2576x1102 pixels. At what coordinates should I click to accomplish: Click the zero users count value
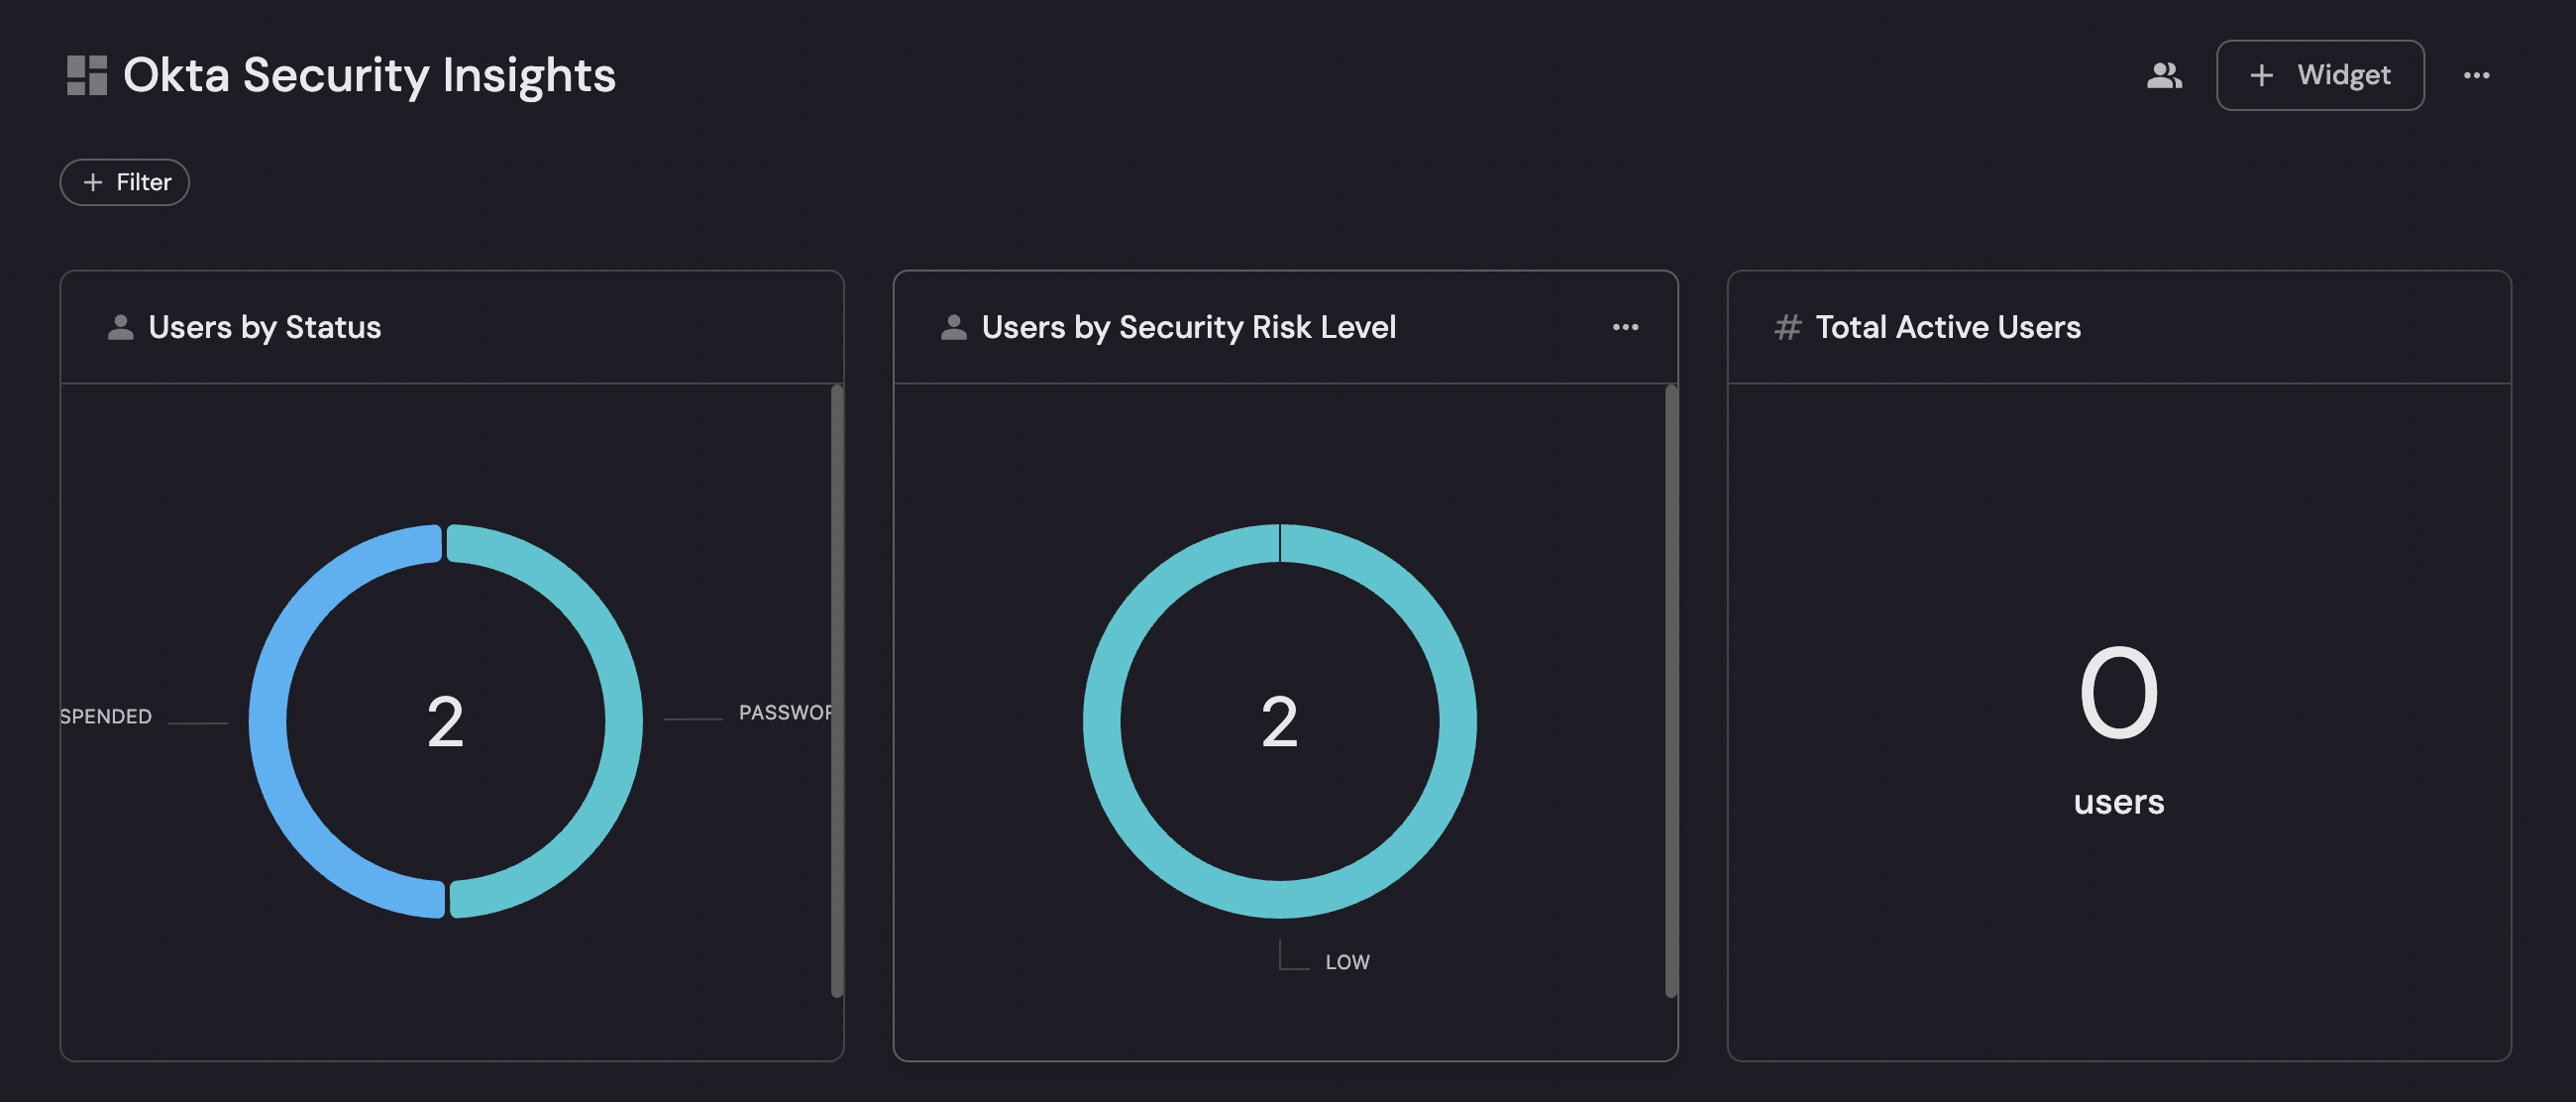point(2118,692)
